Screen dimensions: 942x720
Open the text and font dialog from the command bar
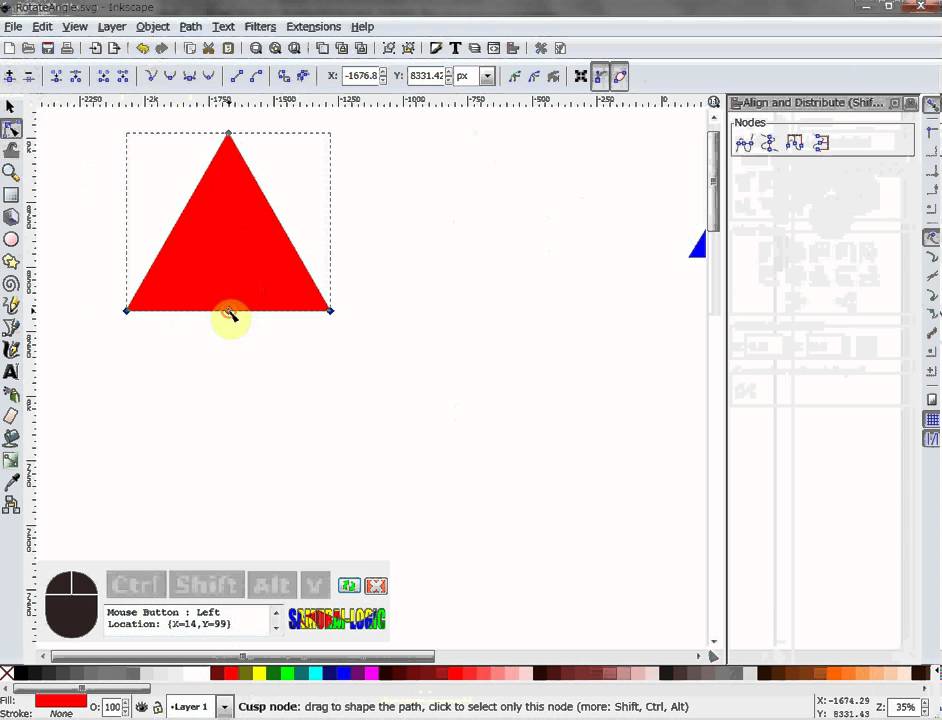pyautogui.click(x=455, y=49)
